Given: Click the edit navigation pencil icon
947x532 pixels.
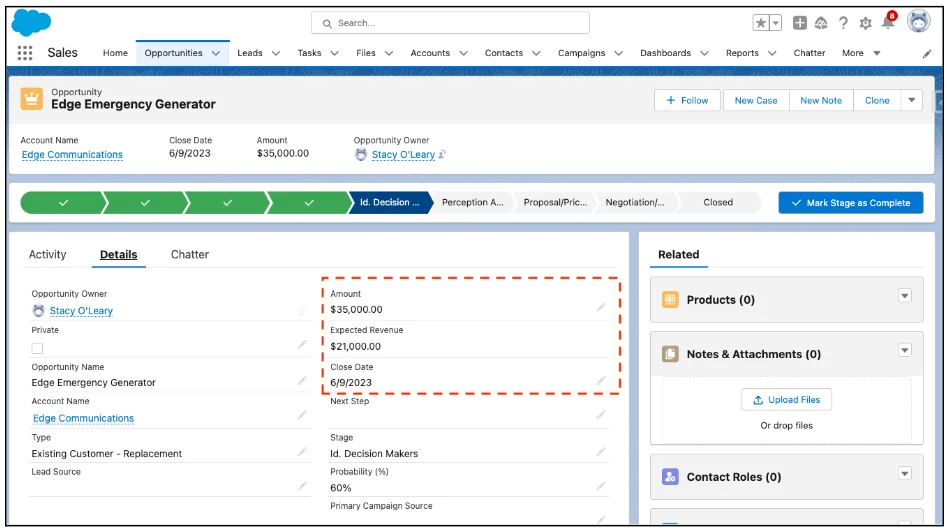Looking at the screenshot, I should tap(927, 54).
